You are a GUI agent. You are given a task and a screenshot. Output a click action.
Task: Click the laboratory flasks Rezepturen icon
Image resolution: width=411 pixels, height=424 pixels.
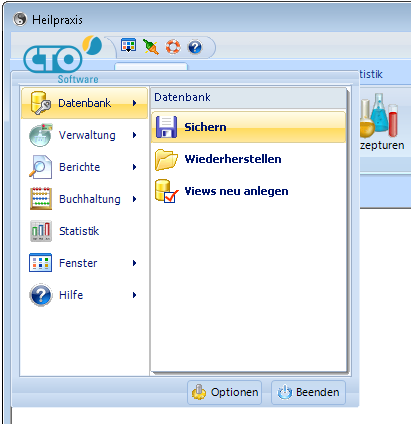tap(379, 116)
